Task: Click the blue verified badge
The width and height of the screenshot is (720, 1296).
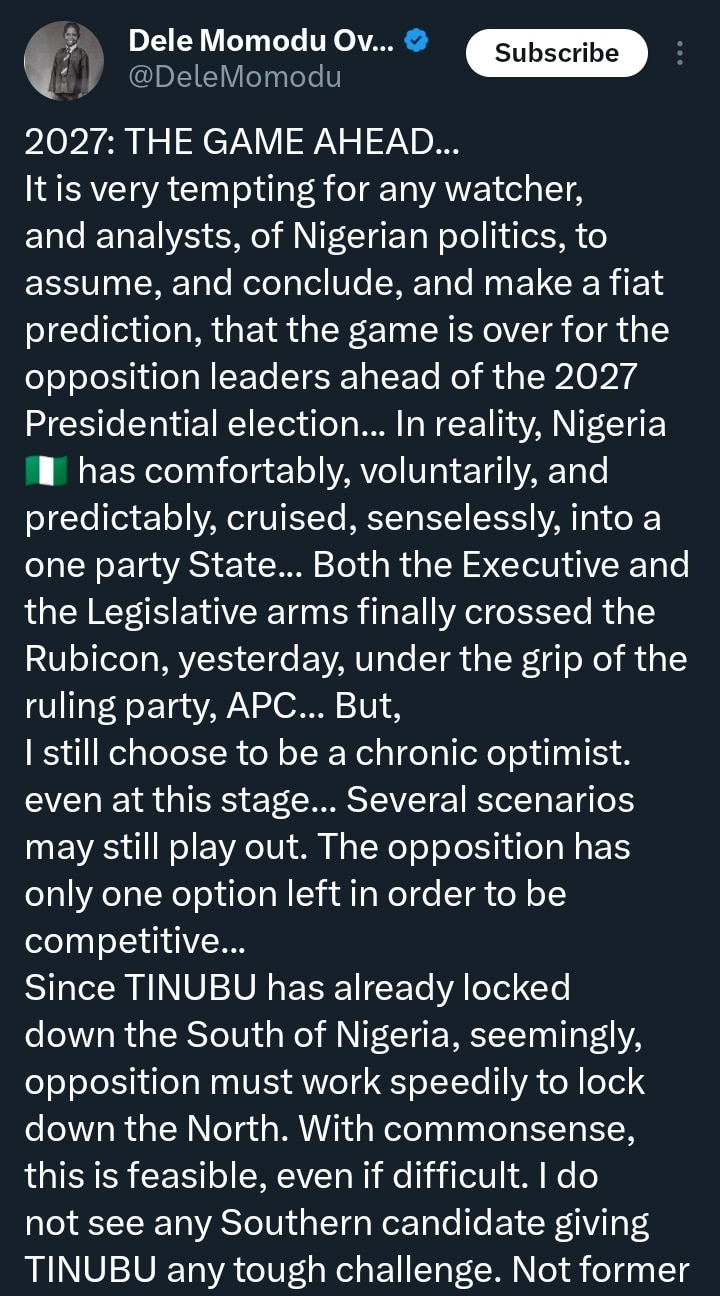Action: (x=417, y=41)
